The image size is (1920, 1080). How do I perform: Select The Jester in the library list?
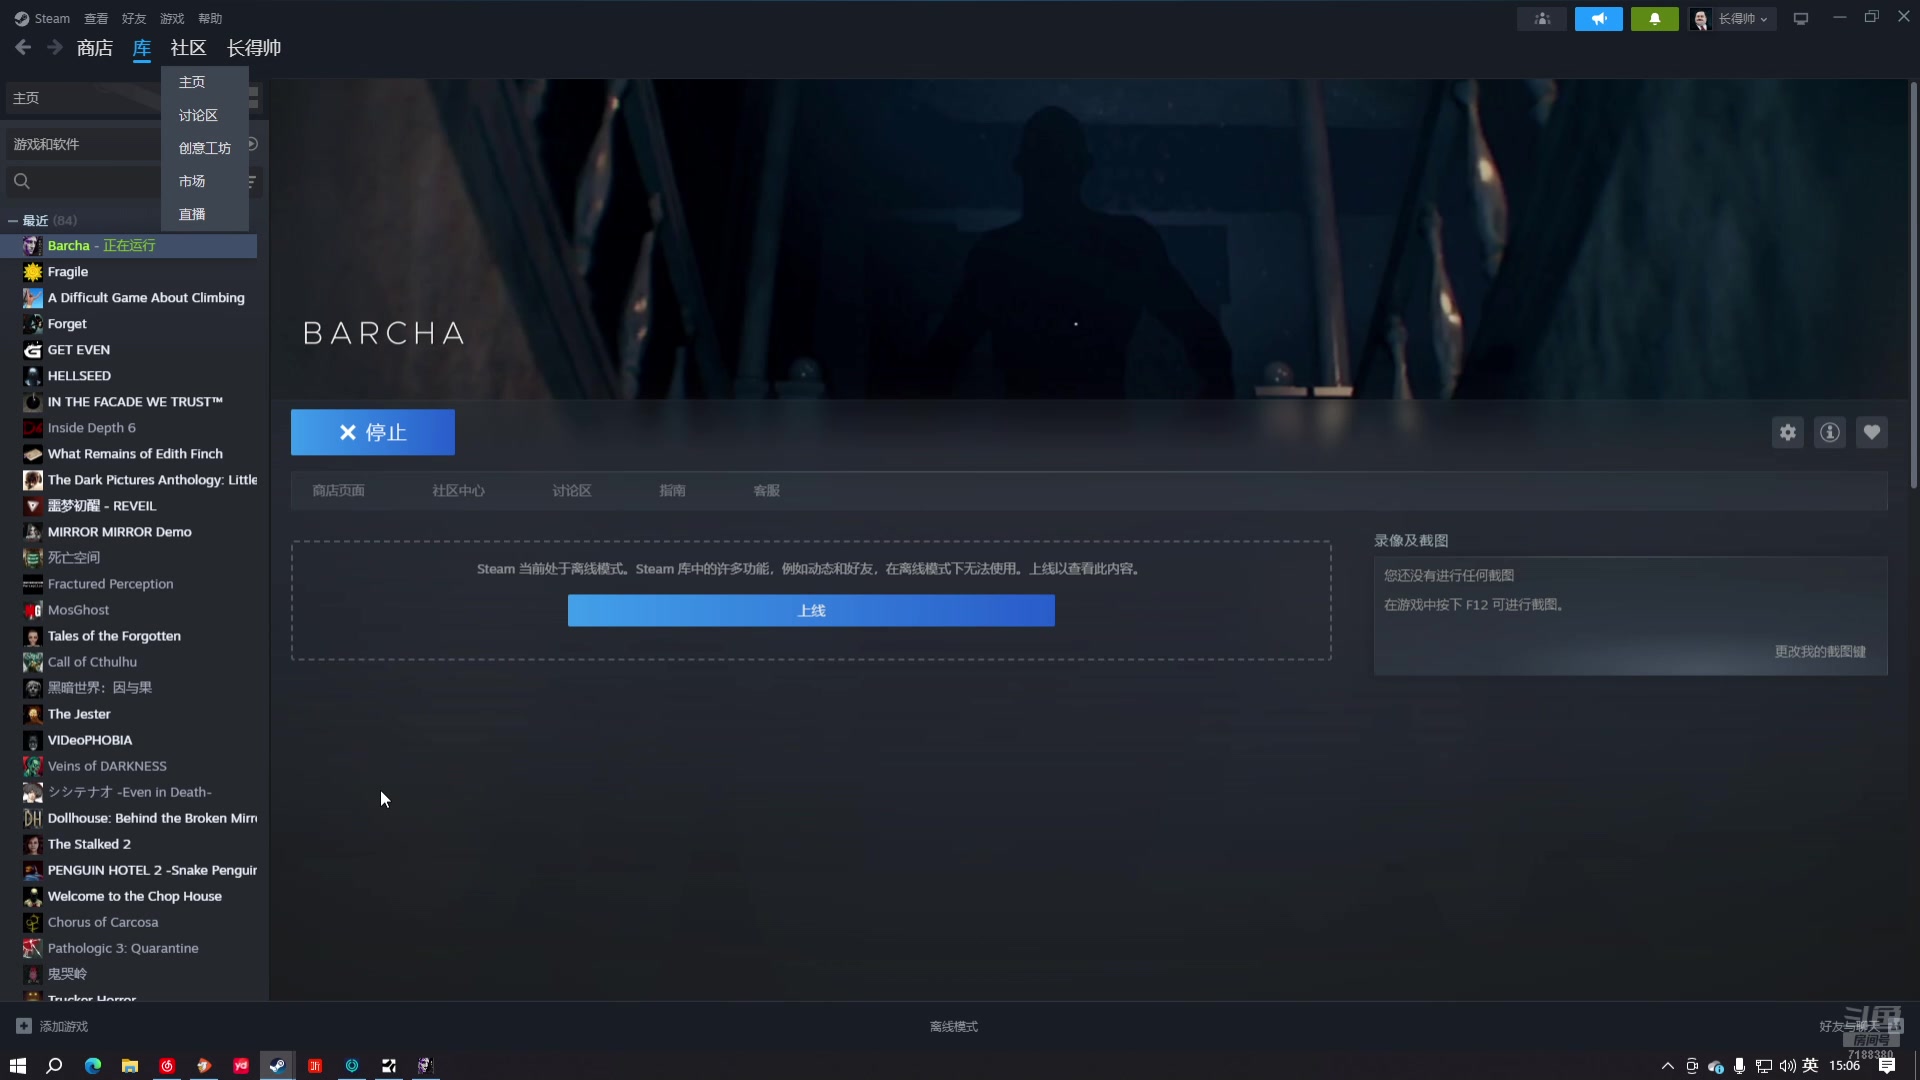[129, 714]
